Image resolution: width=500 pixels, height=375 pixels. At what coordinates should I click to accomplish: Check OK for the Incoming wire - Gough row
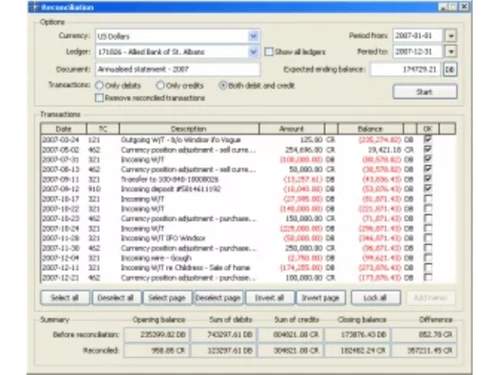(428, 258)
